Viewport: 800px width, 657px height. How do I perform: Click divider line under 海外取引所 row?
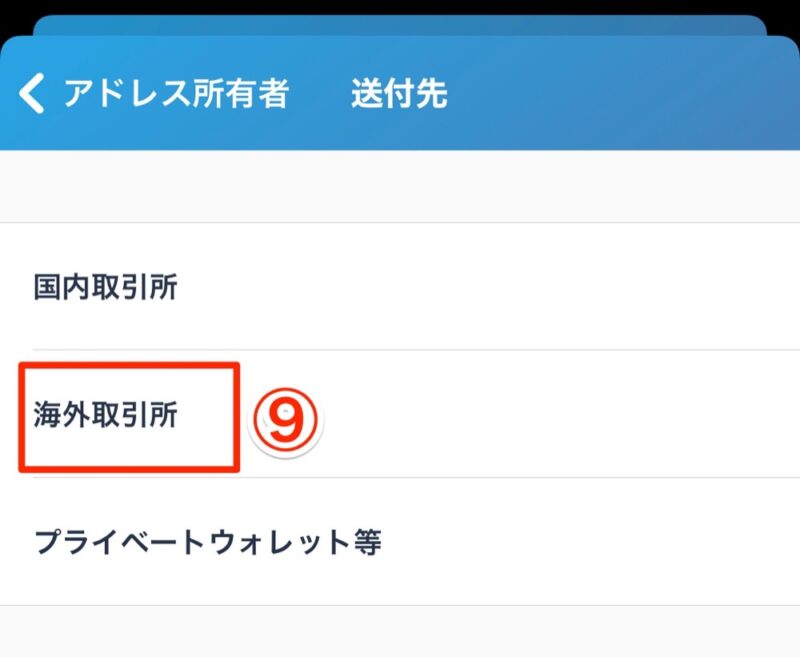pos(416,478)
